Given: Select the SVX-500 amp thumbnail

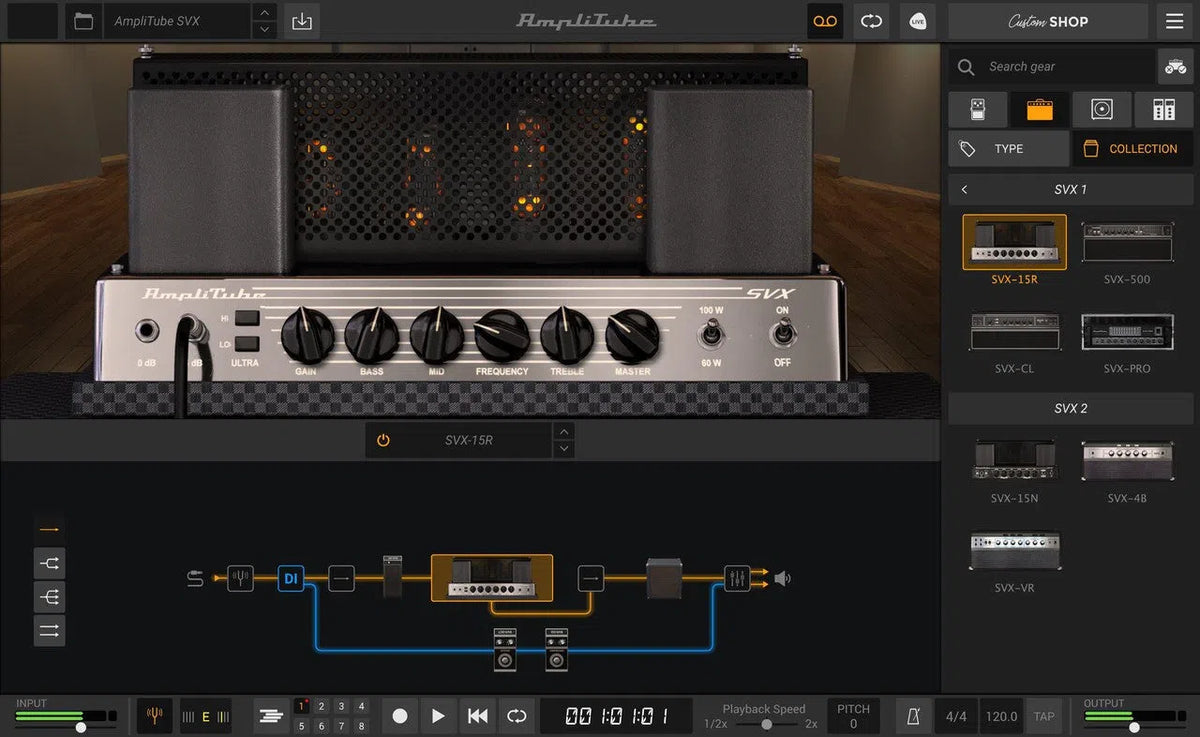Looking at the screenshot, I should (1128, 240).
